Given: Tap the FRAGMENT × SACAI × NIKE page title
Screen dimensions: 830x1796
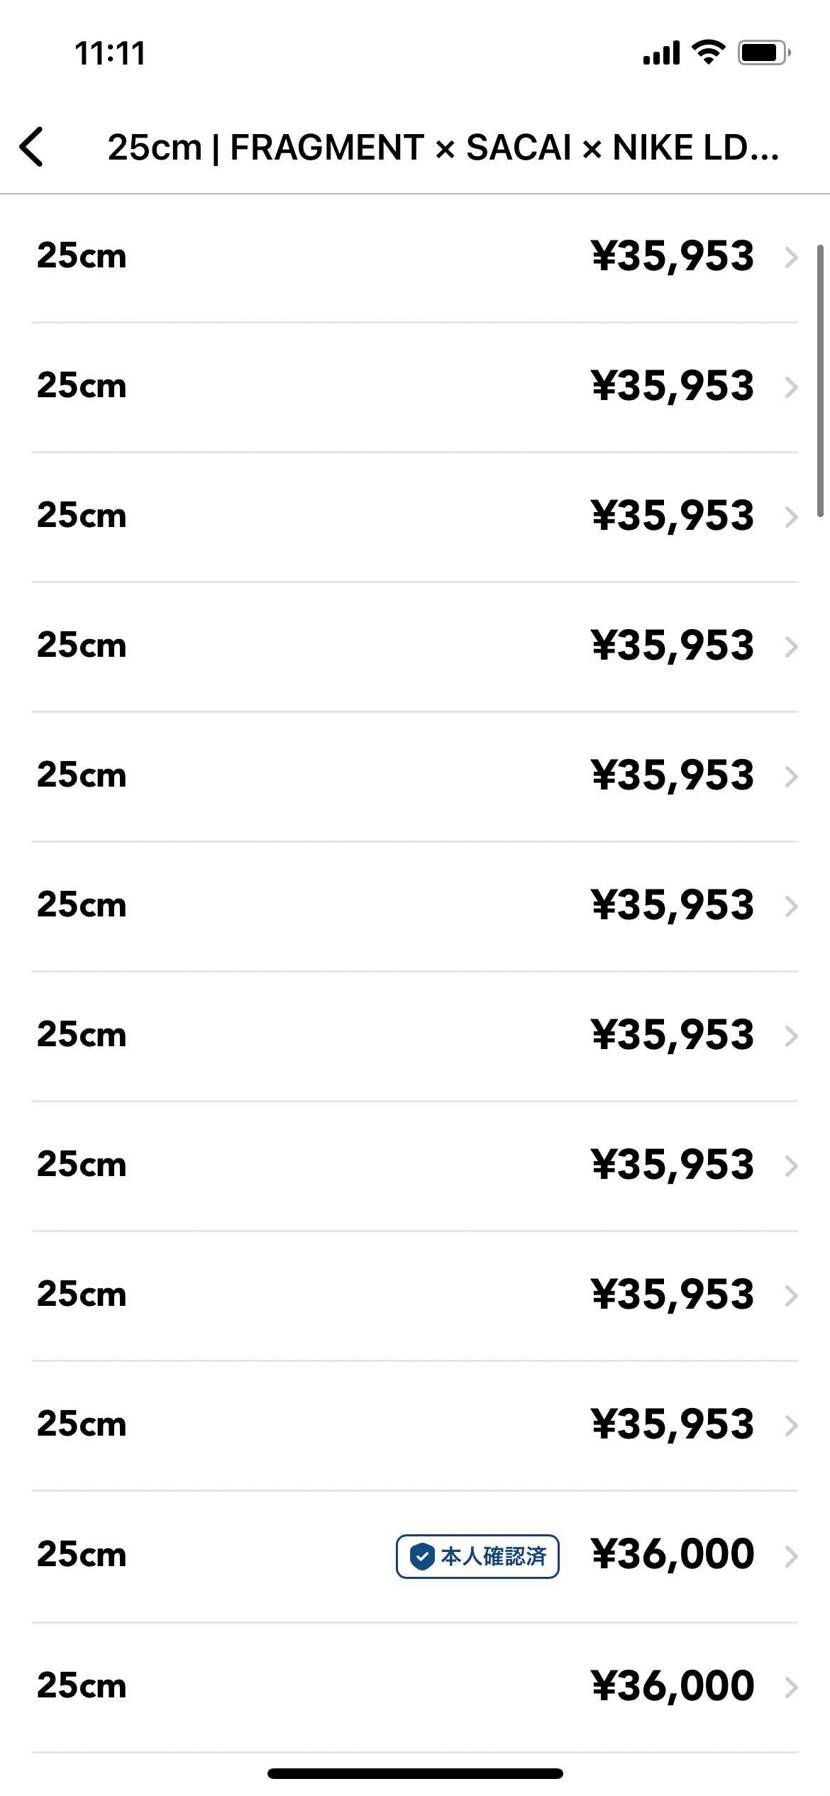Looking at the screenshot, I should (442, 148).
